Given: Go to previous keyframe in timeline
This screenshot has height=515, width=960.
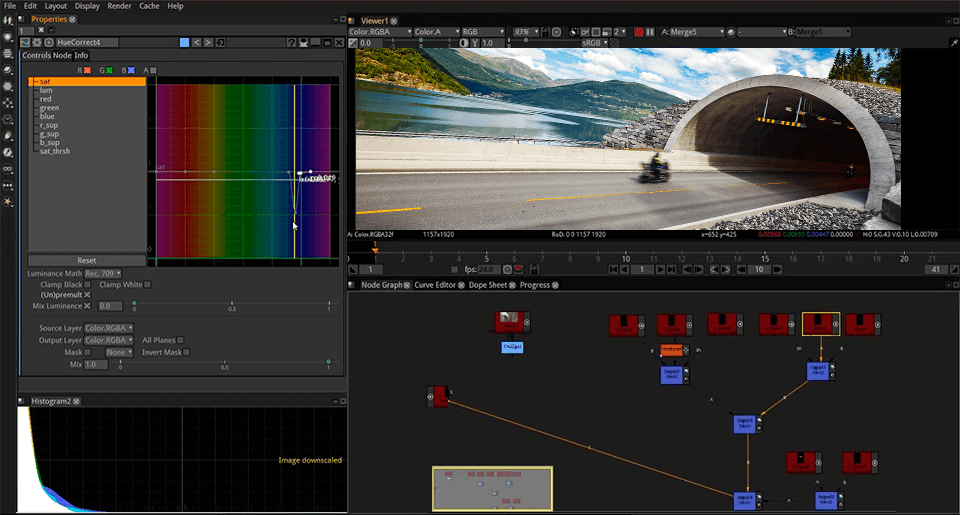Looking at the screenshot, I should 714,269.
